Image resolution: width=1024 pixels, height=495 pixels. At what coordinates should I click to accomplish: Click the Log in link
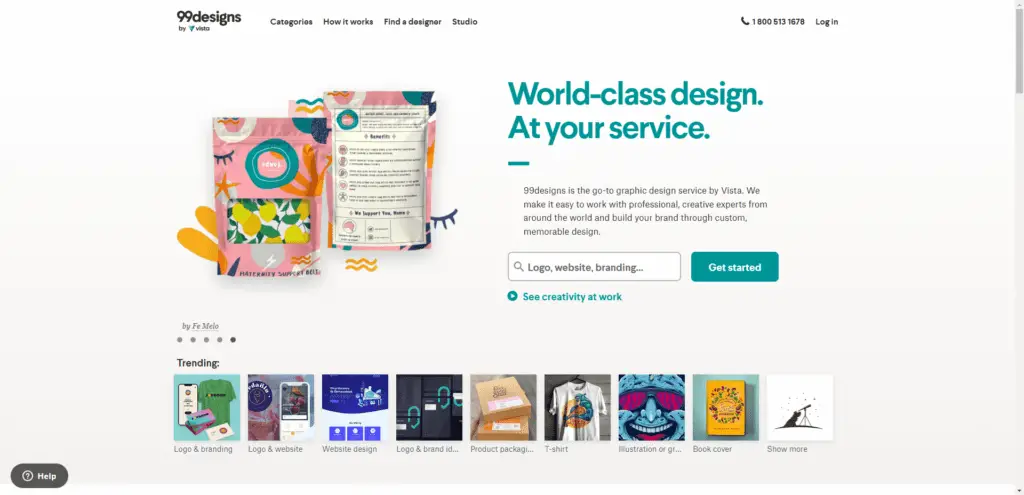coord(826,22)
